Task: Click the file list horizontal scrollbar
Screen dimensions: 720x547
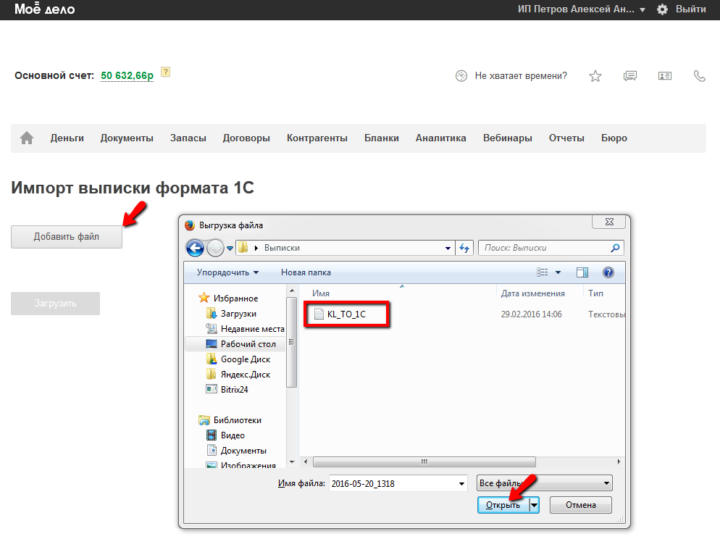Action: click(424, 461)
